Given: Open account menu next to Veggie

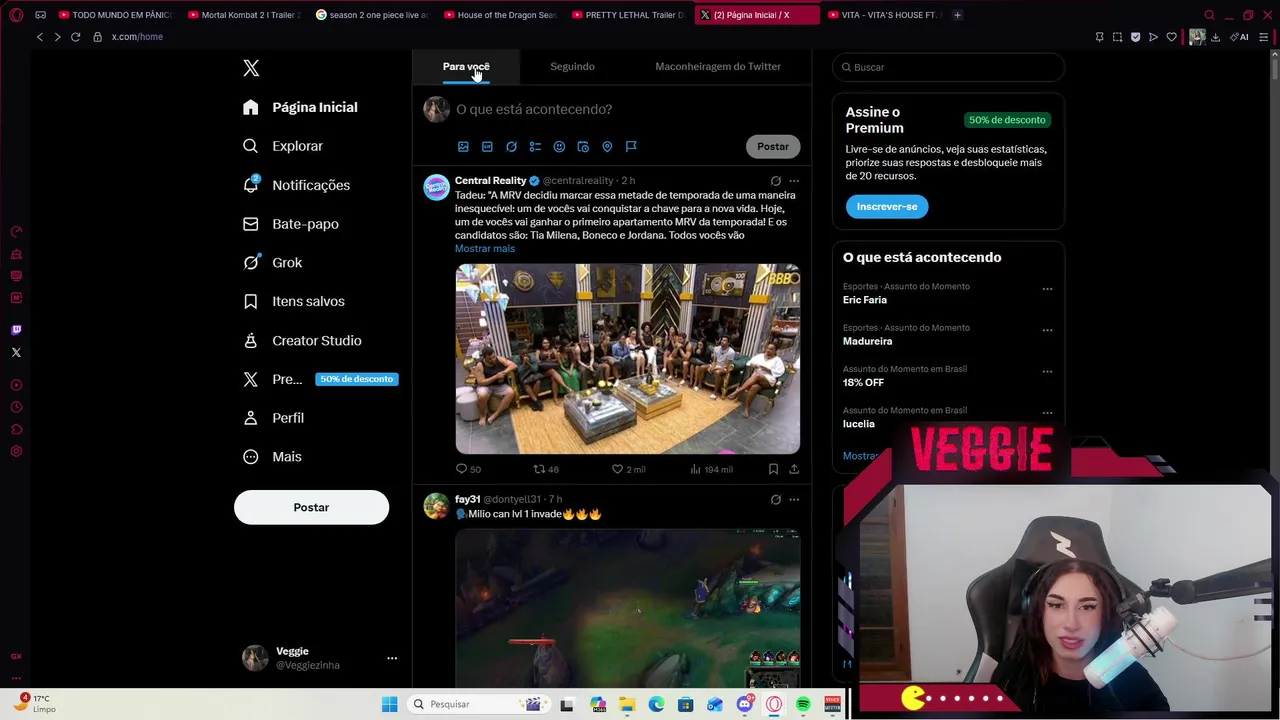Looking at the screenshot, I should tap(392, 658).
